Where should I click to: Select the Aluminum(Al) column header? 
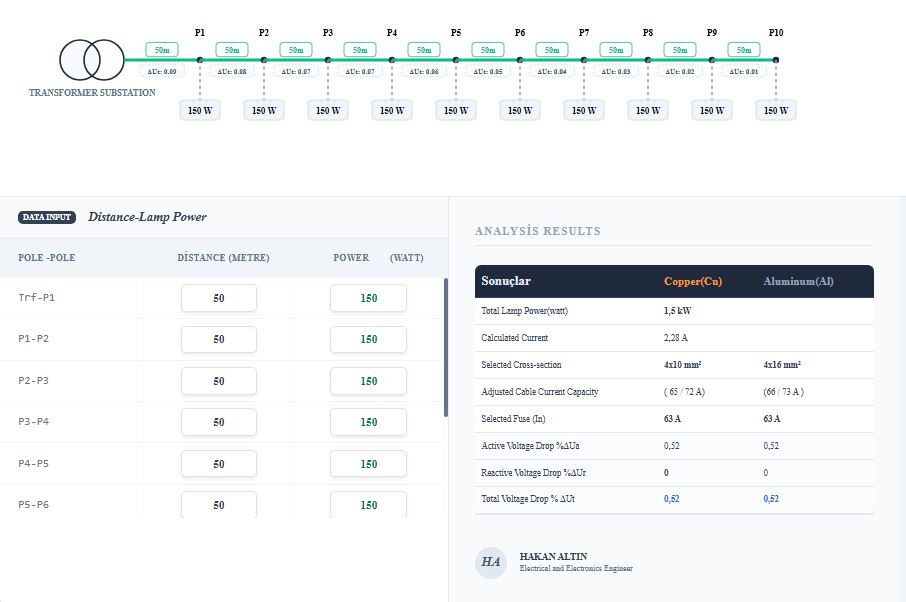(x=798, y=282)
